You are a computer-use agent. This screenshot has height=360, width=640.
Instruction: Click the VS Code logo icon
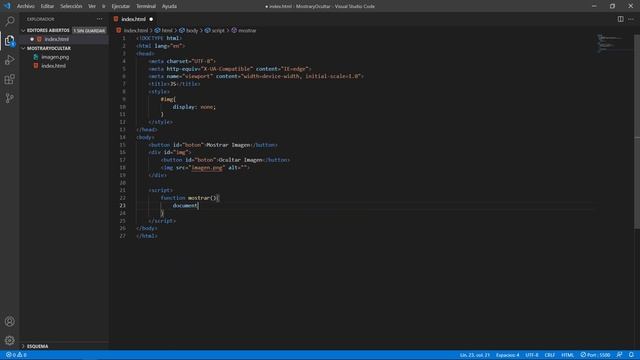tap(7, 6)
